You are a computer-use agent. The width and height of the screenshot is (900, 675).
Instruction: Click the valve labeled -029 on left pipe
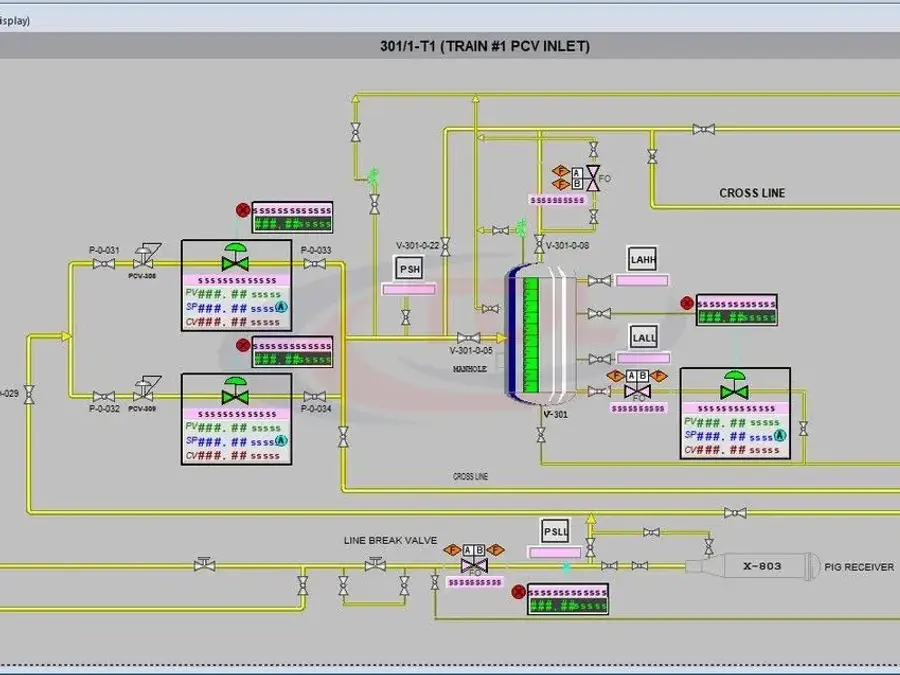tap(29, 394)
